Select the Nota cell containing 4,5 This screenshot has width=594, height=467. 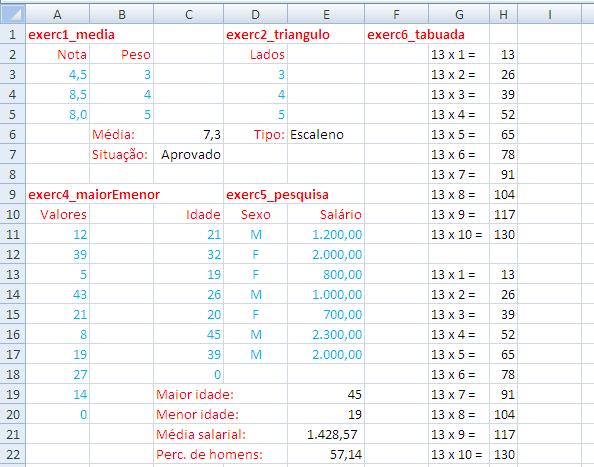pyautogui.click(x=57, y=74)
